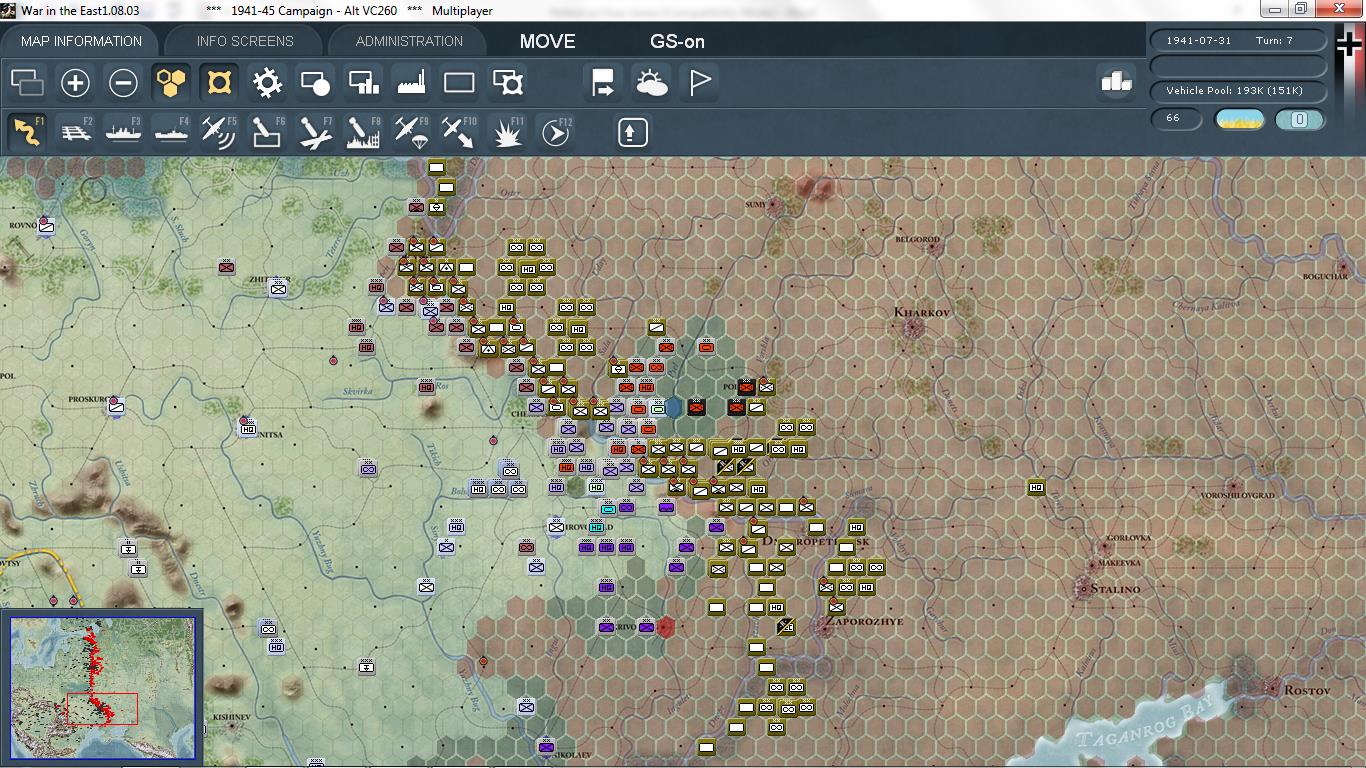This screenshot has width=1366, height=768.
Task: Select F1 move mode
Action: point(27,132)
